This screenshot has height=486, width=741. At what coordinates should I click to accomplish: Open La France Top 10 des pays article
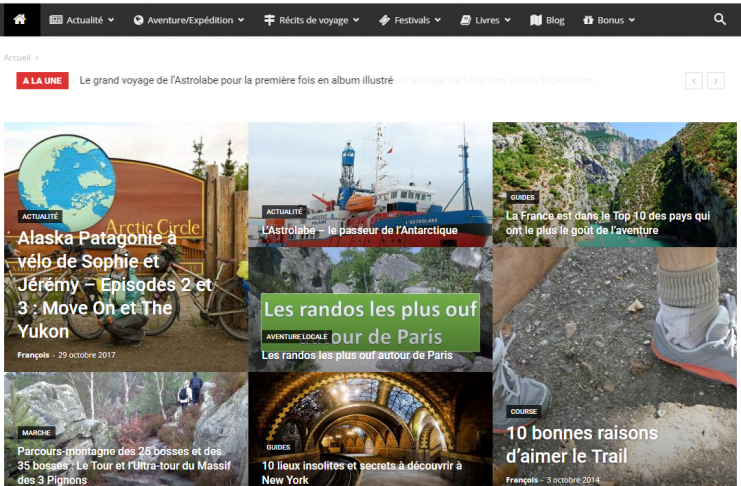tap(608, 223)
